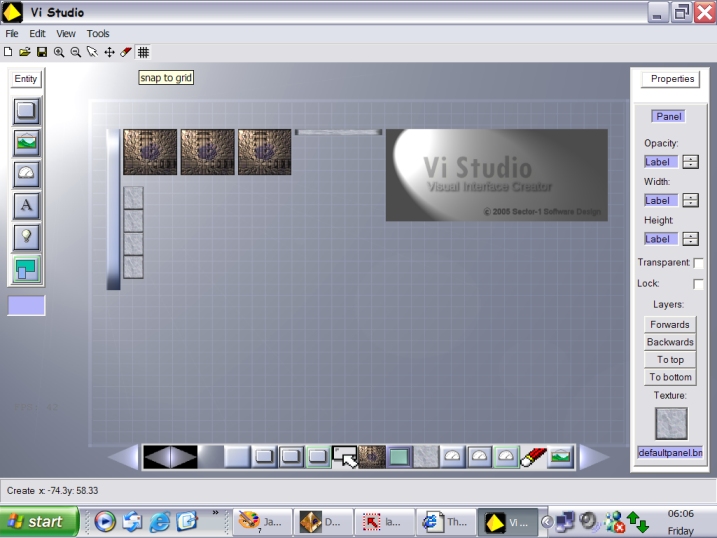Screen dimensions: 717x538
Task: Adjust the Width spinner control
Action: [690, 200]
